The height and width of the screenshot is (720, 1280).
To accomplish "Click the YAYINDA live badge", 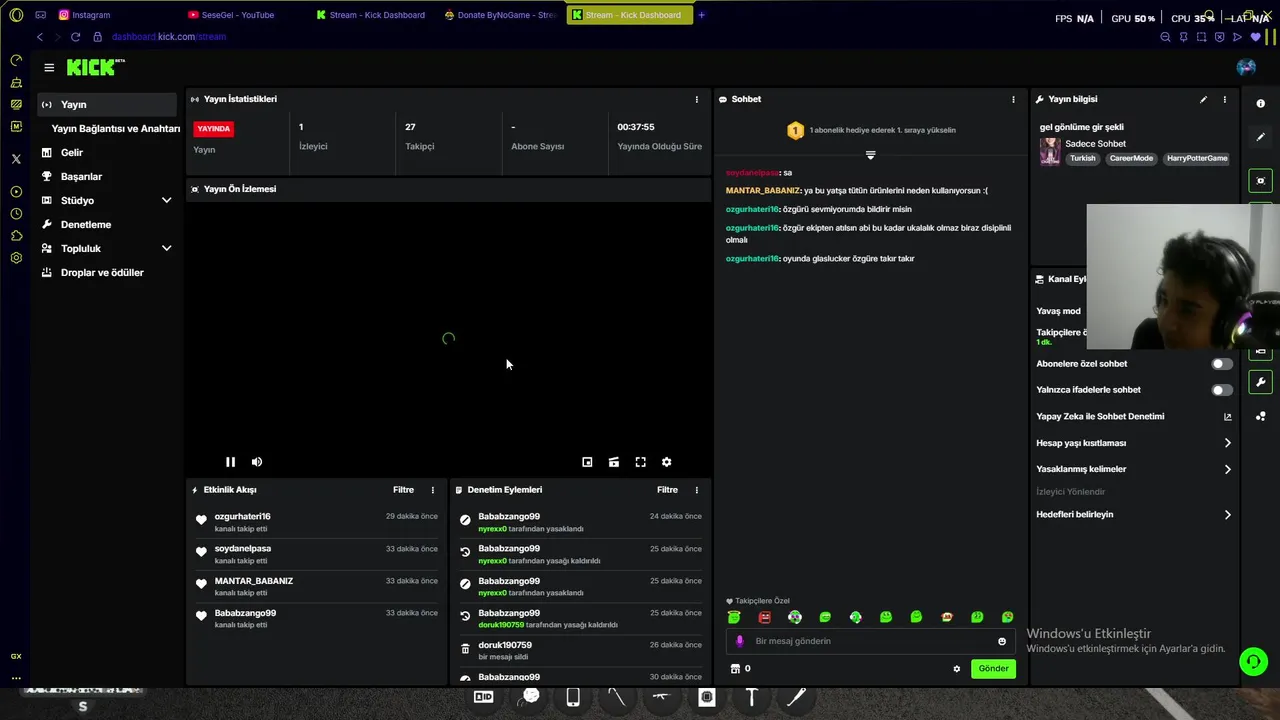I will pyautogui.click(x=213, y=129).
